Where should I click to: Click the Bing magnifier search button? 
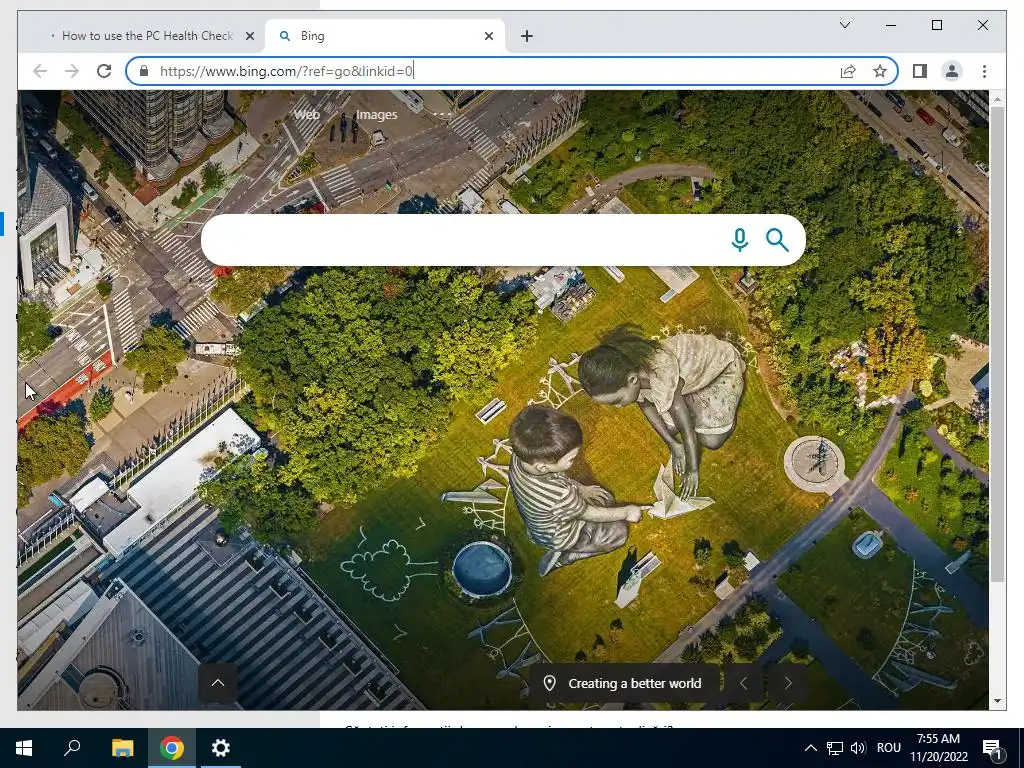pyautogui.click(x=777, y=240)
